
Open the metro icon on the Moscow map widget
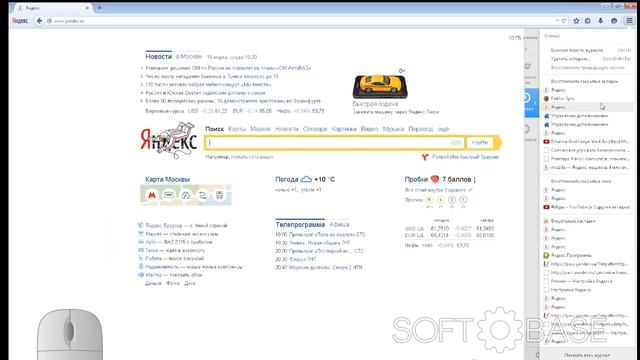point(152,195)
